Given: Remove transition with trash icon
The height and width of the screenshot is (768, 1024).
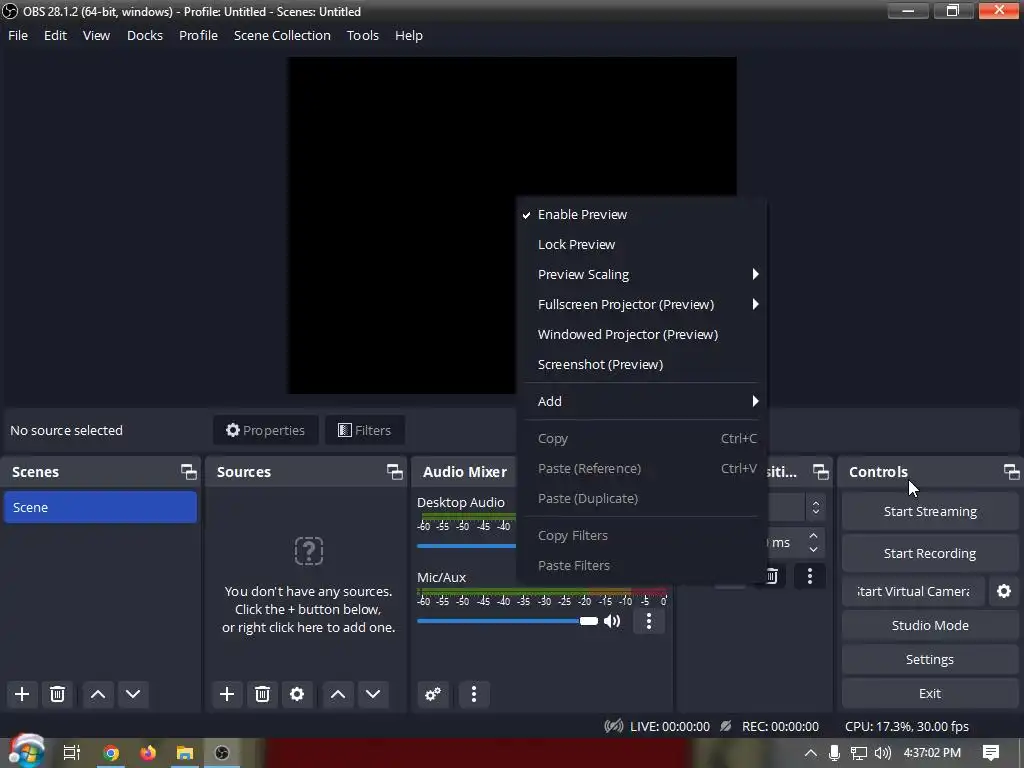Looking at the screenshot, I should coord(771,576).
